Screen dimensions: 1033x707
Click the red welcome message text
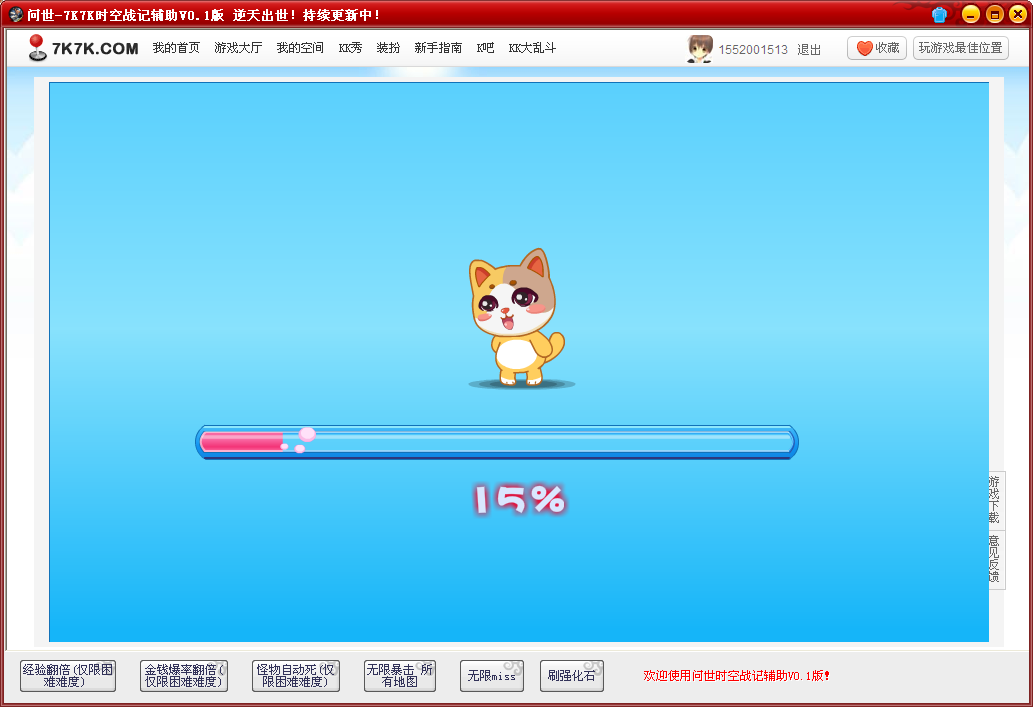737,675
